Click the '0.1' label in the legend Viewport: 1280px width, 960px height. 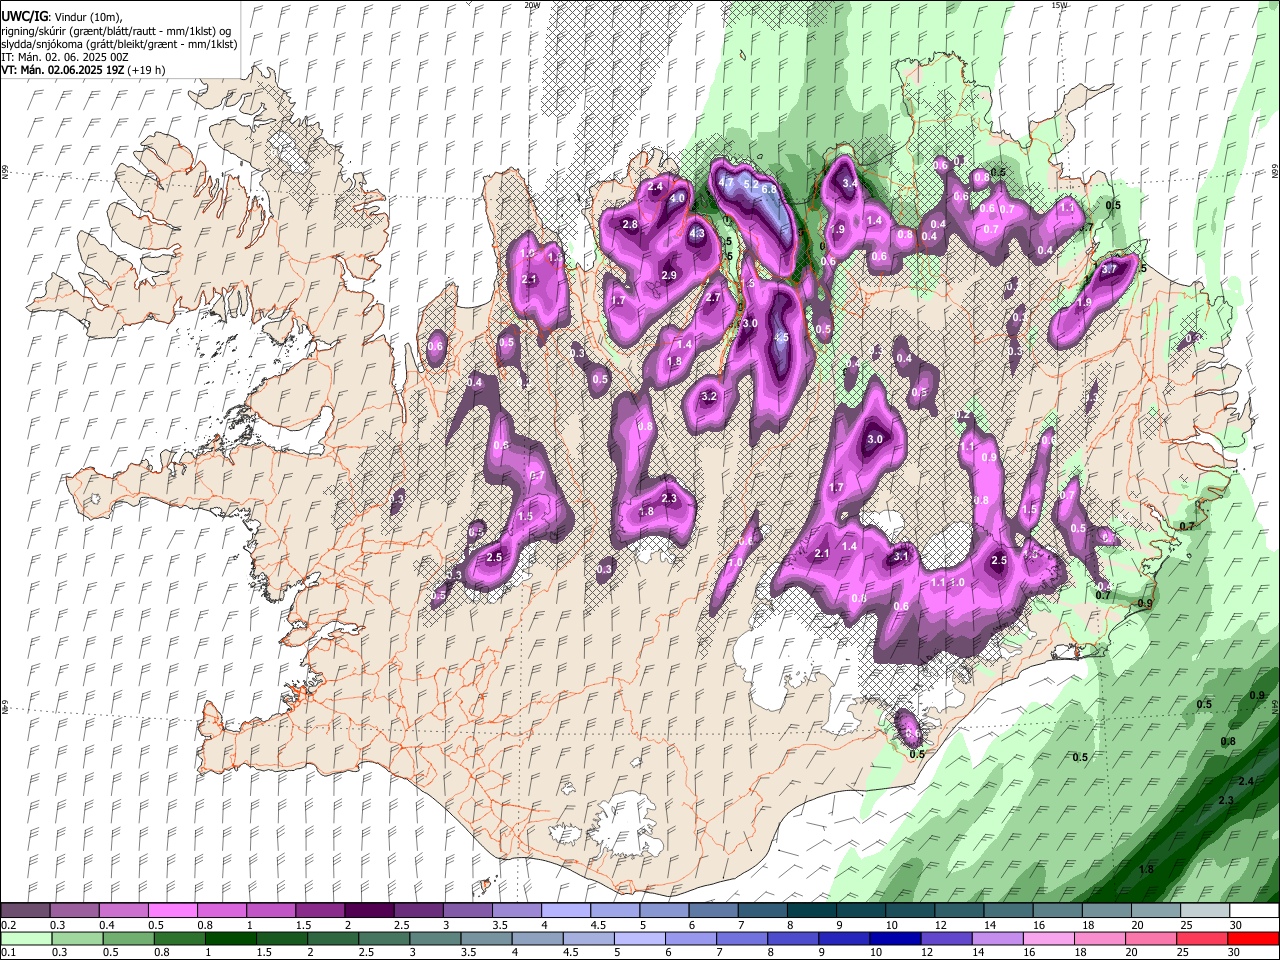point(8,953)
